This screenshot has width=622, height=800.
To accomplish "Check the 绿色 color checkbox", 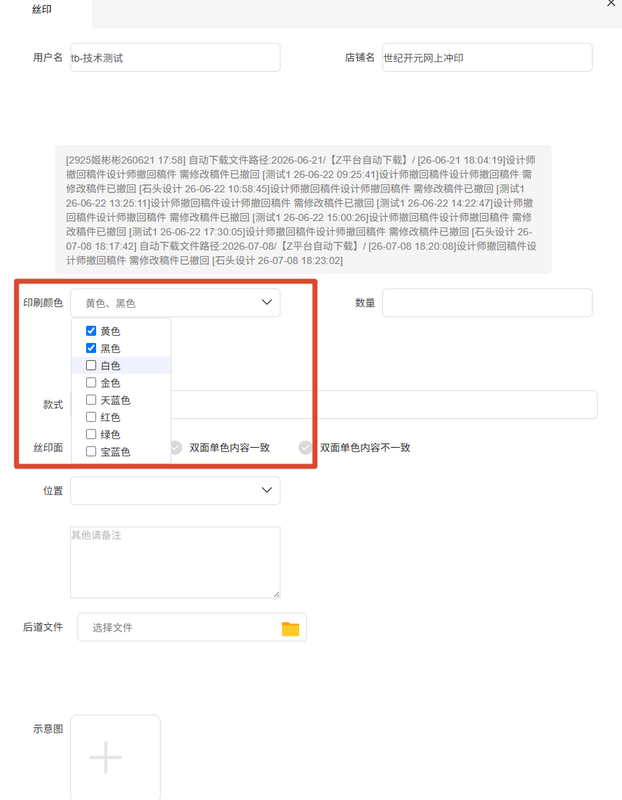I will (91, 434).
